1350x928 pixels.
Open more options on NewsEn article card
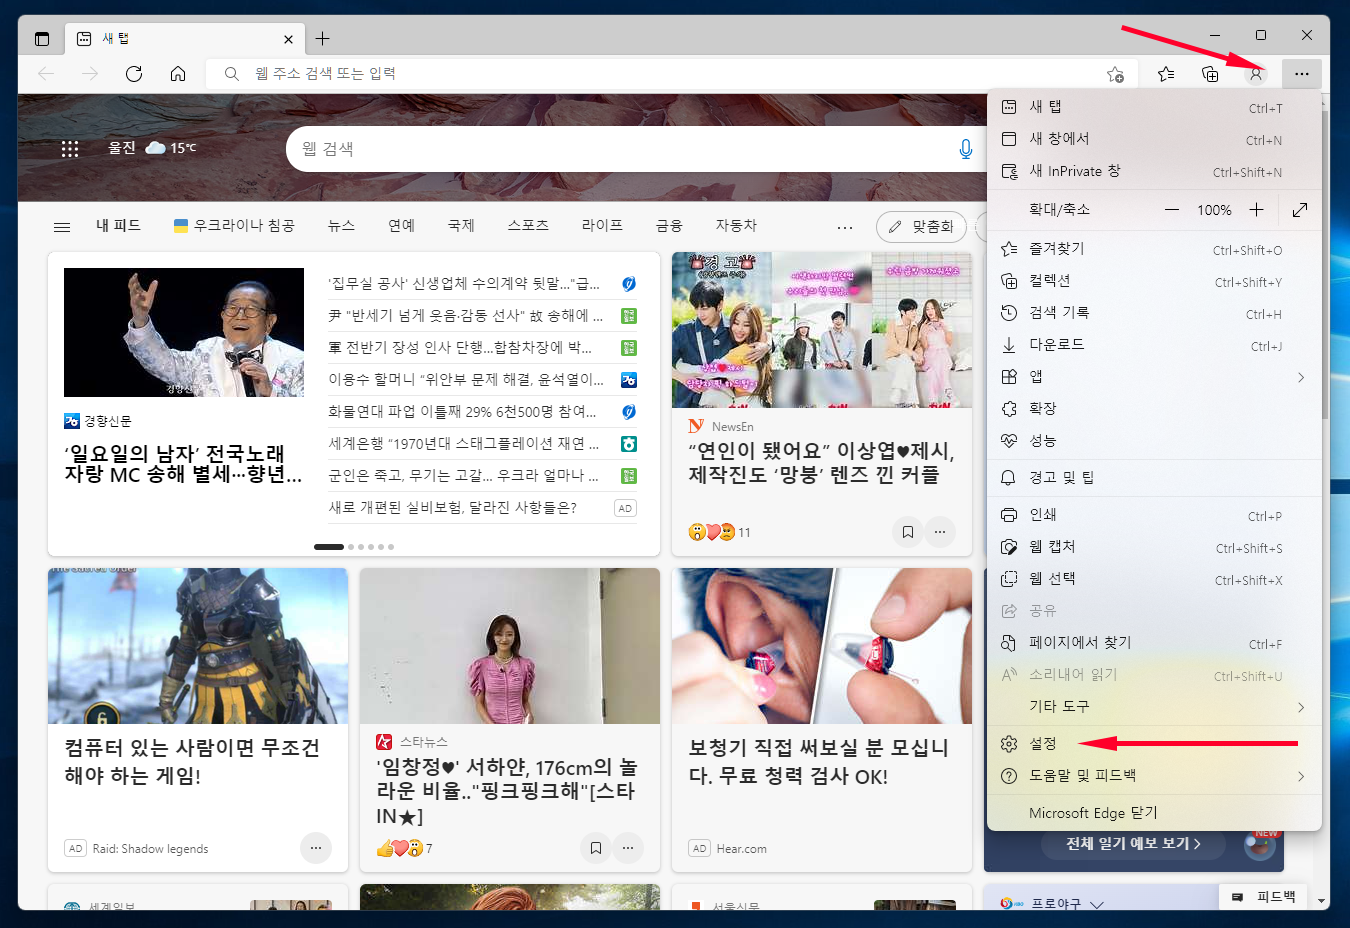pyautogui.click(x=940, y=532)
